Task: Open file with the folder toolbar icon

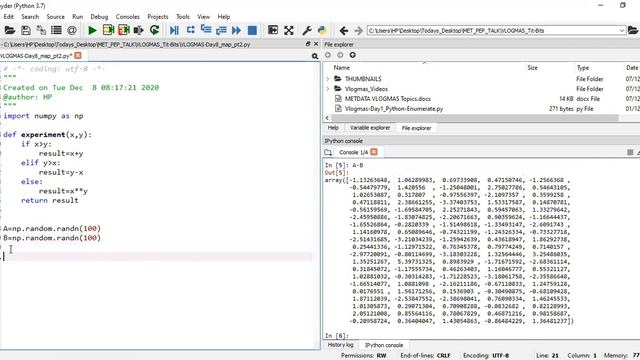Action: (x=9, y=30)
